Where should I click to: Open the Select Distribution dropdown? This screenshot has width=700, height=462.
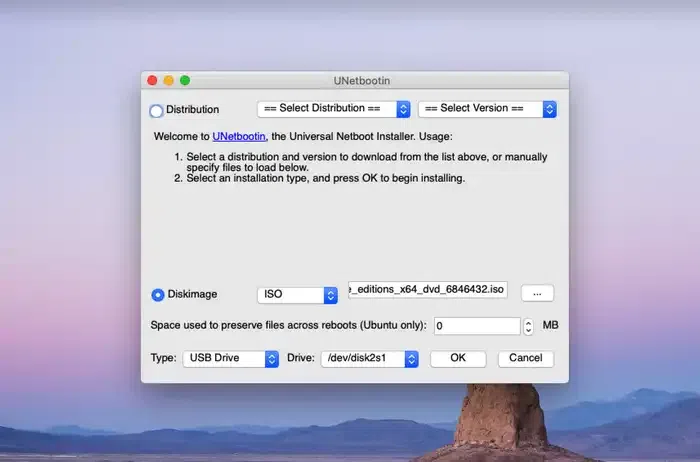click(x=334, y=109)
